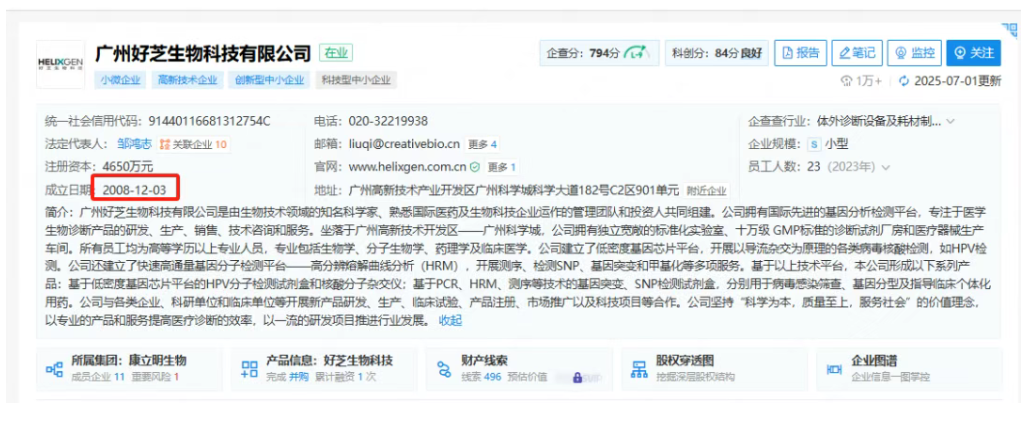The height and width of the screenshot is (426, 1032).
Task: Expand the 企查查行业 industry dropdown arrow
Action: click(950, 121)
